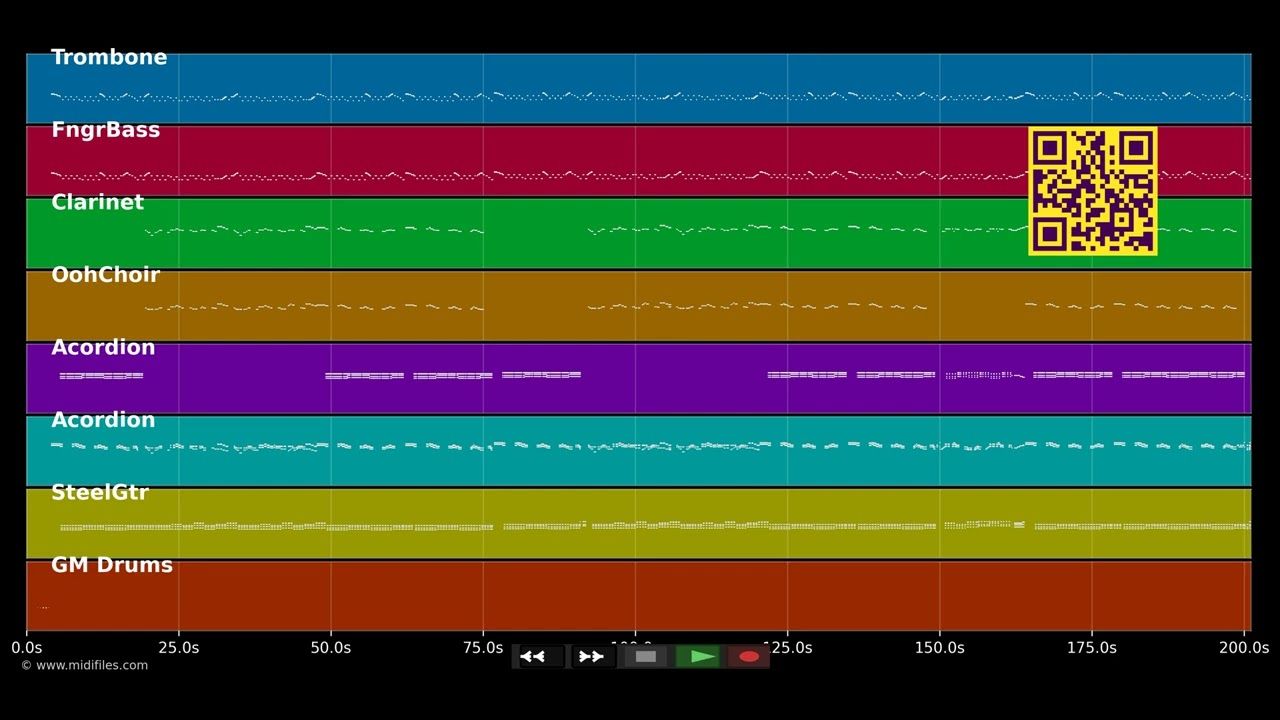The image size is (1280, 720).
Task: Select the Clarinet track label
Action: (97, 203)
